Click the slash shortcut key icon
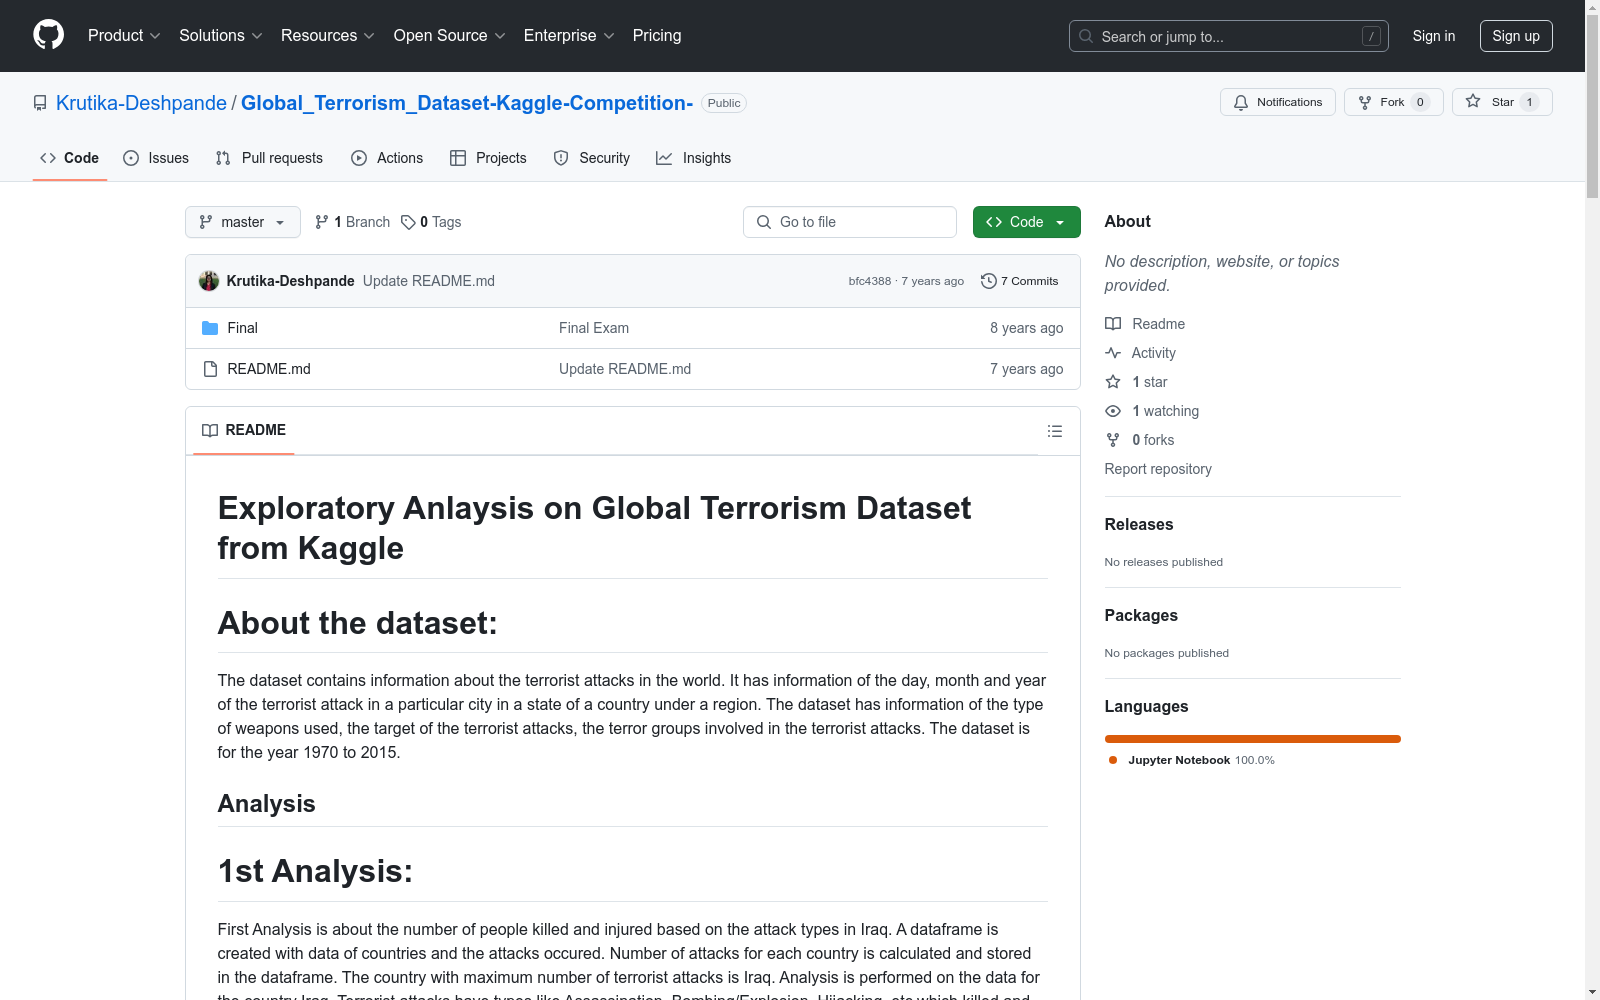This screenshot has width=1600, height=1000. point(1372,36)
